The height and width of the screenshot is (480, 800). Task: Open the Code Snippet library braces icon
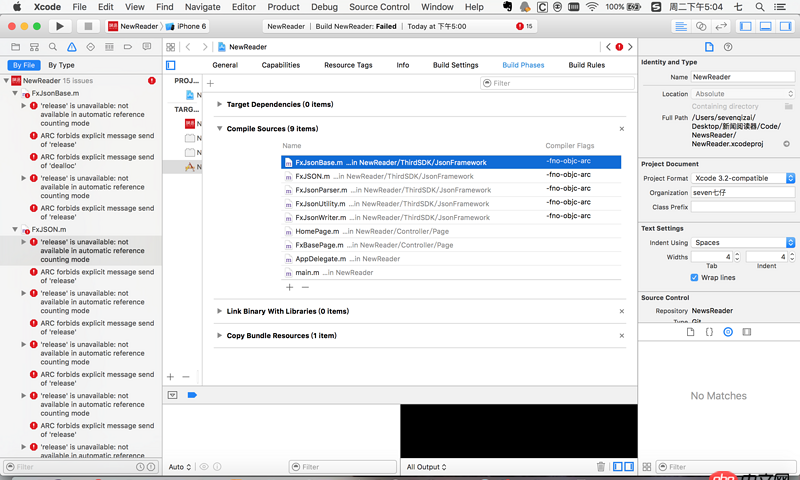[x=709, y=332]
